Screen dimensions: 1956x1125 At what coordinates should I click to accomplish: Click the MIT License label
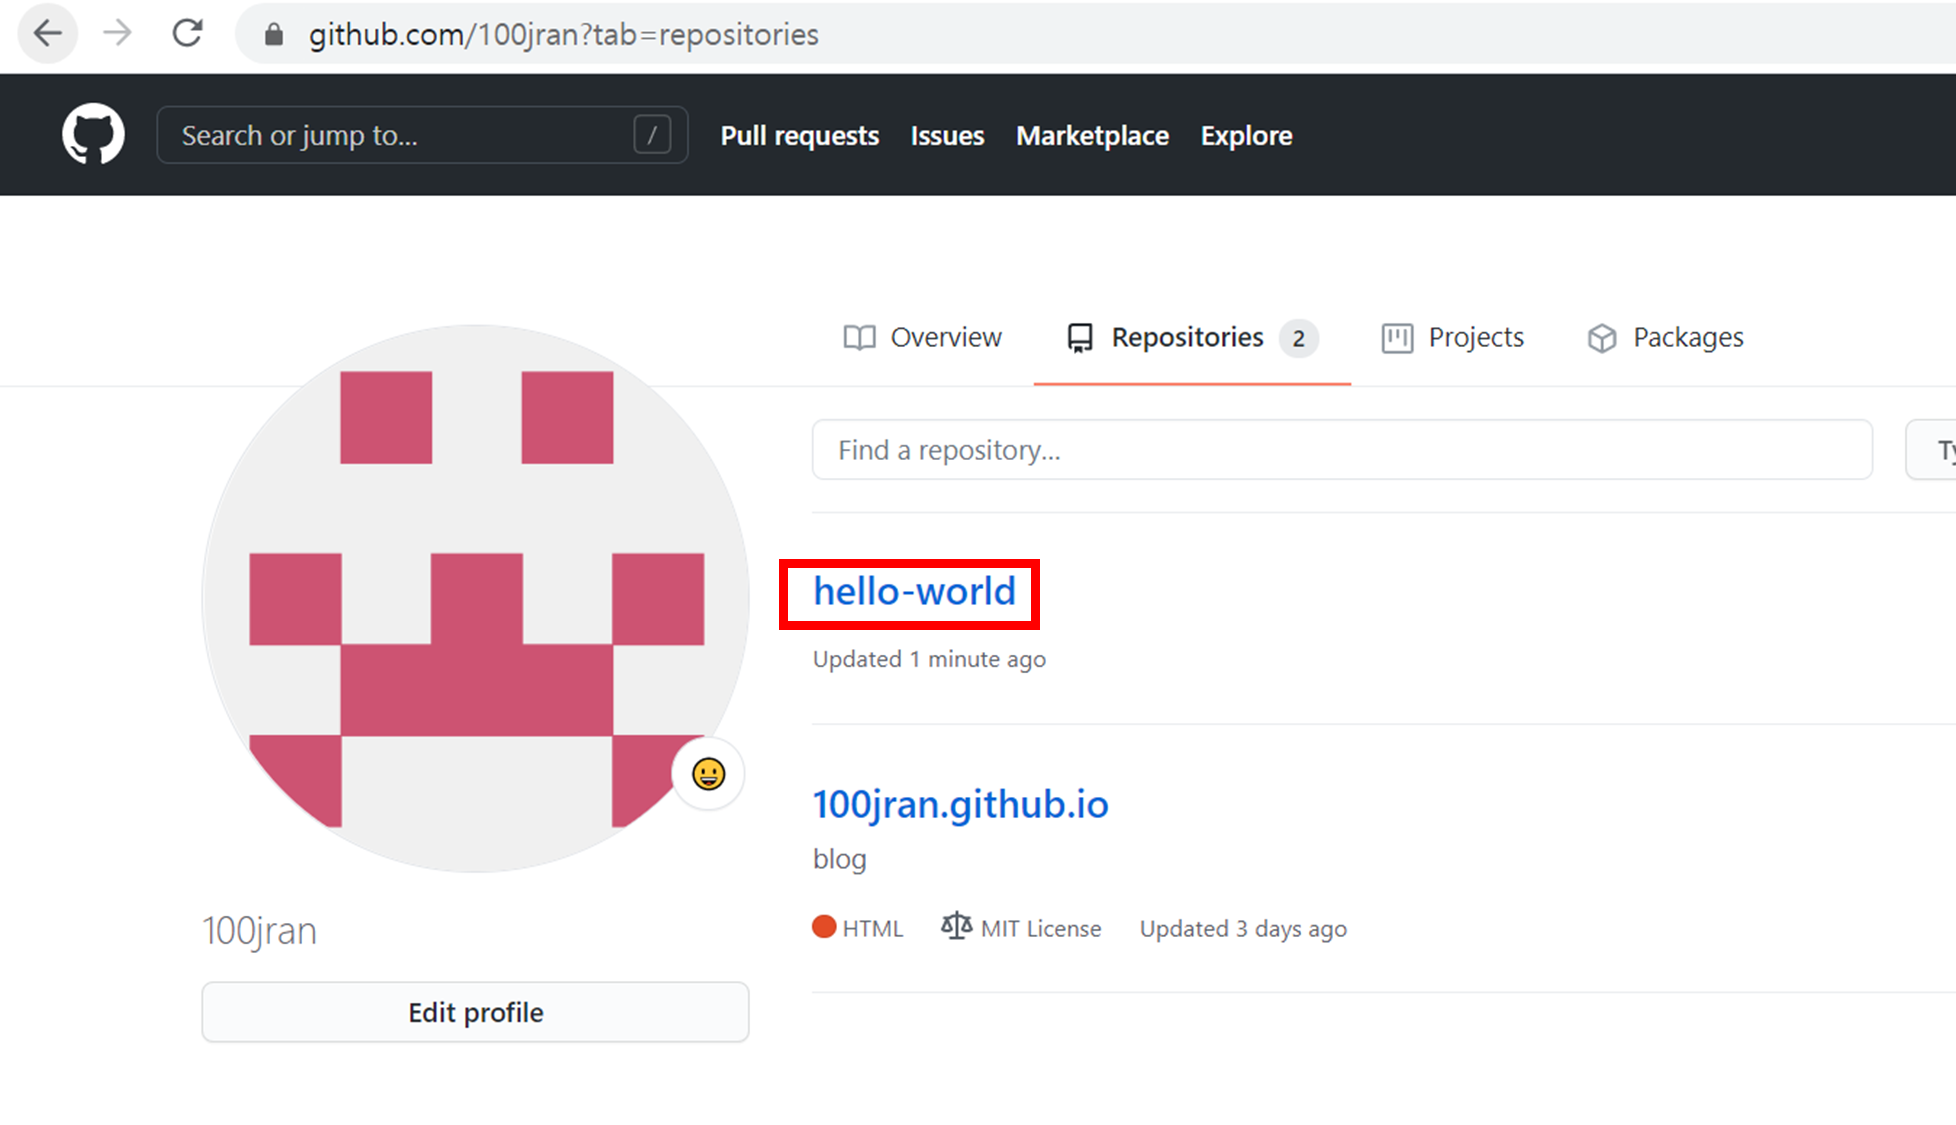pyautogui.click(x=1041, y=928)
